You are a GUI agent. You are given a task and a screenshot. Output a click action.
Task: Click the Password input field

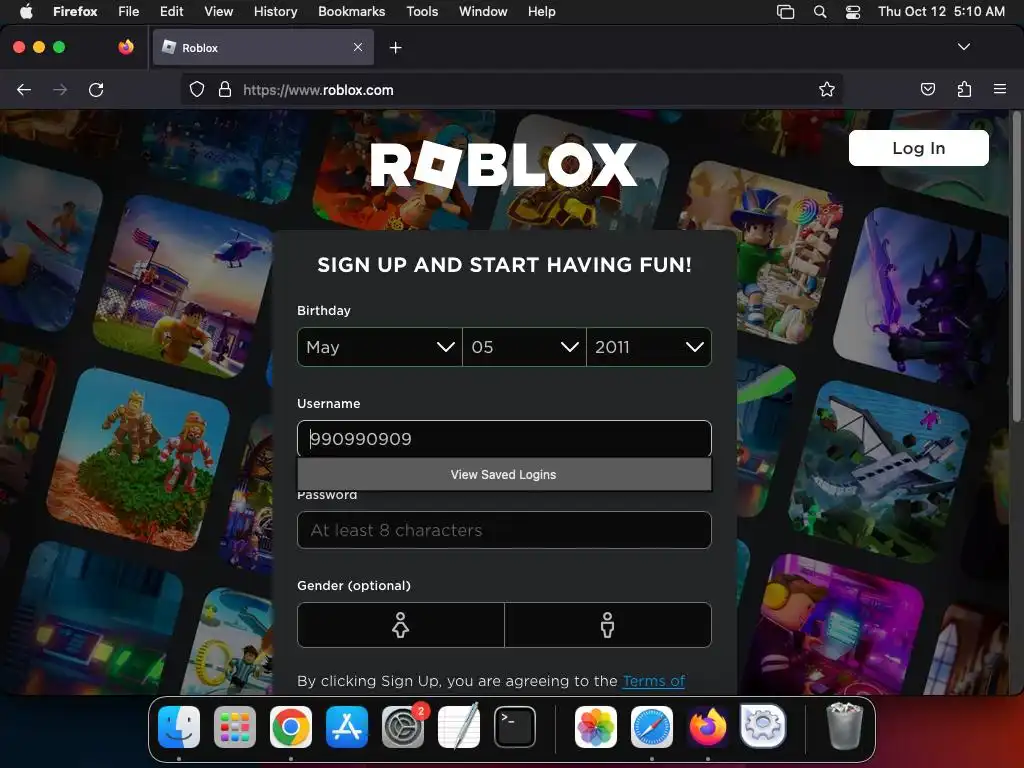click(x=504, y=530)
